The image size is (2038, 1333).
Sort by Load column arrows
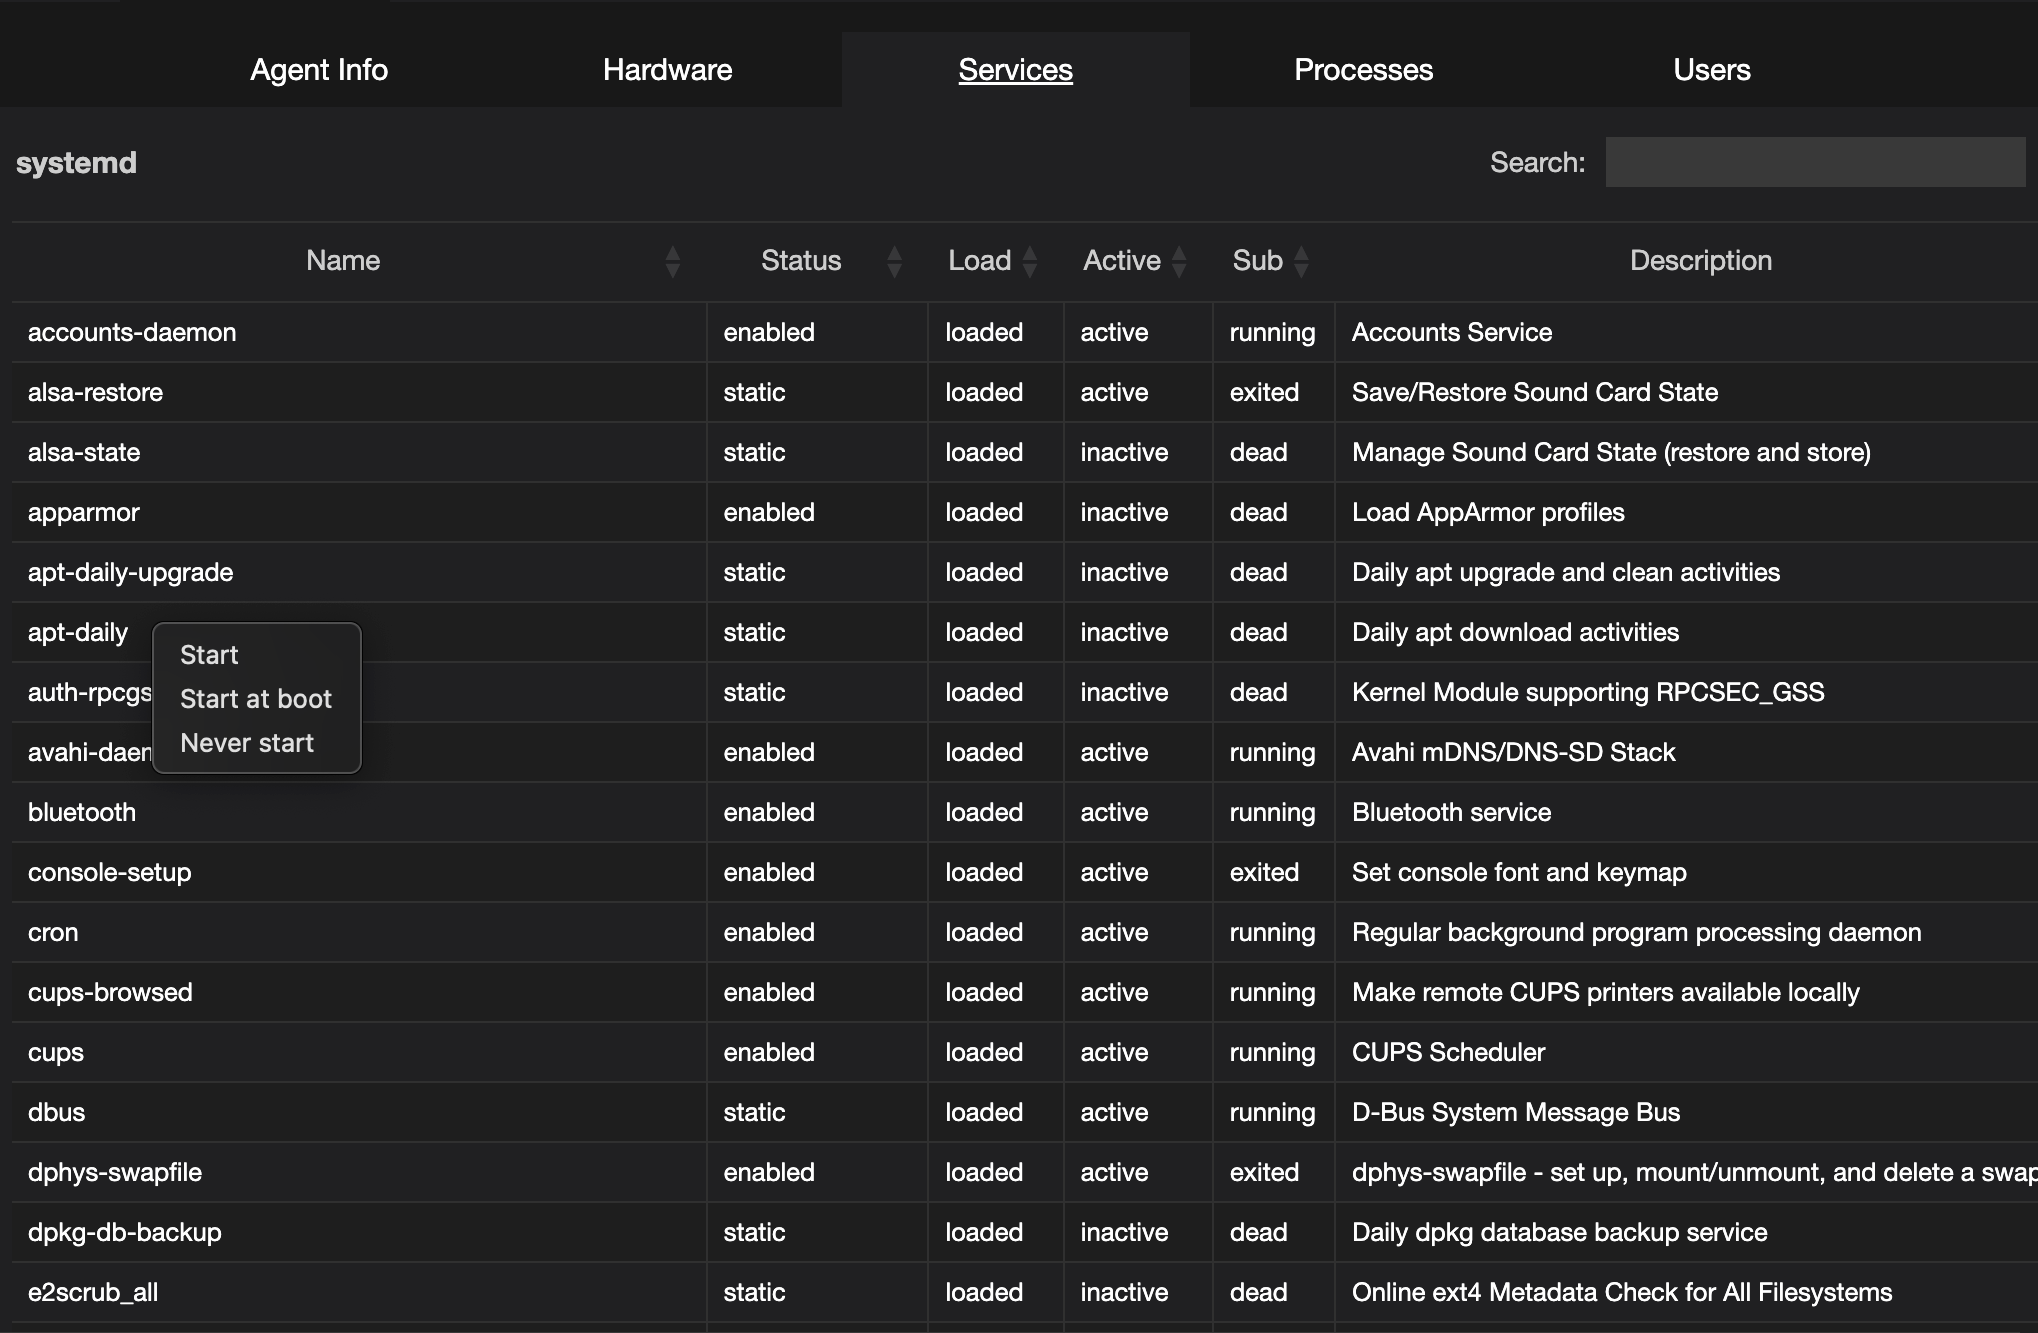tap(1029, 262)
